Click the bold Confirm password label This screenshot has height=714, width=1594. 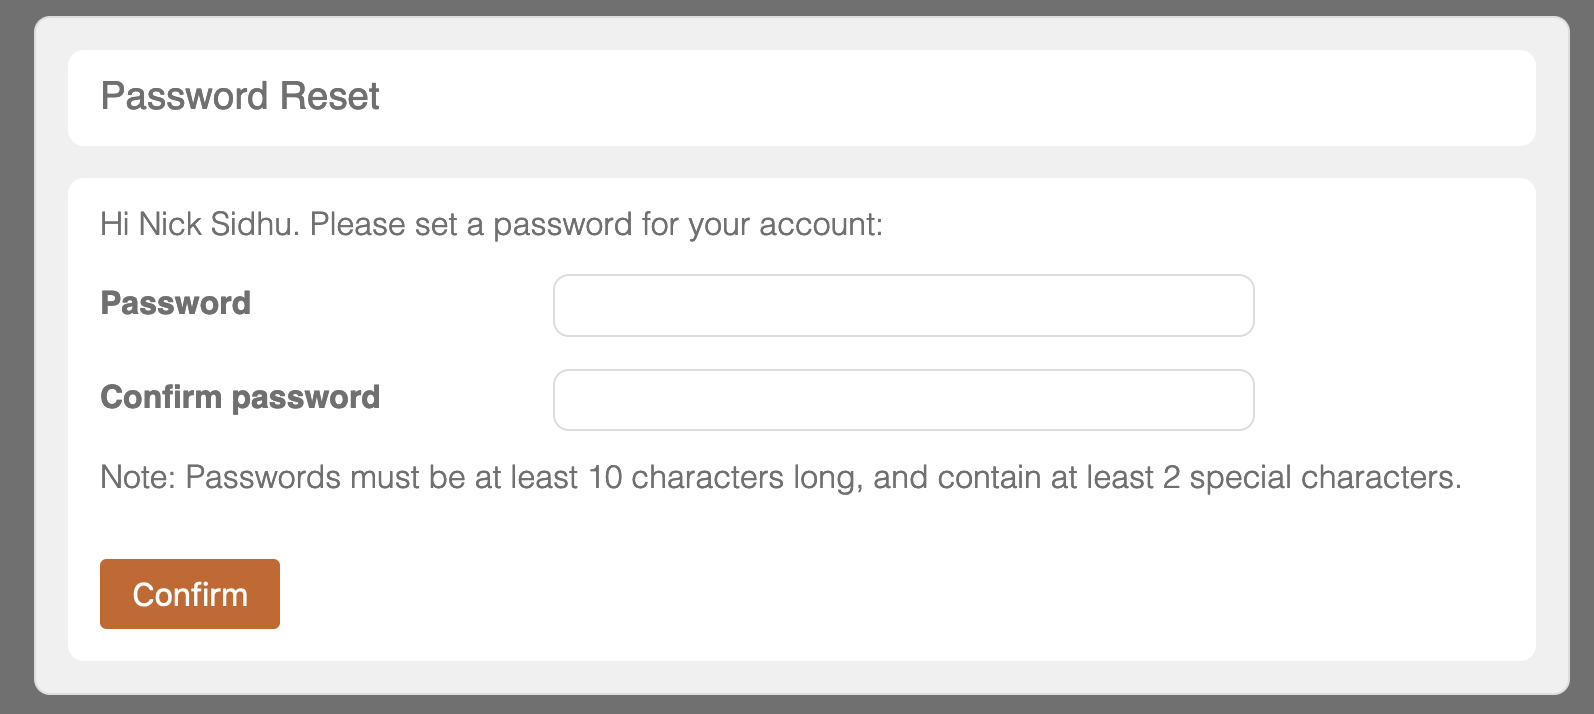coord(240,397)
